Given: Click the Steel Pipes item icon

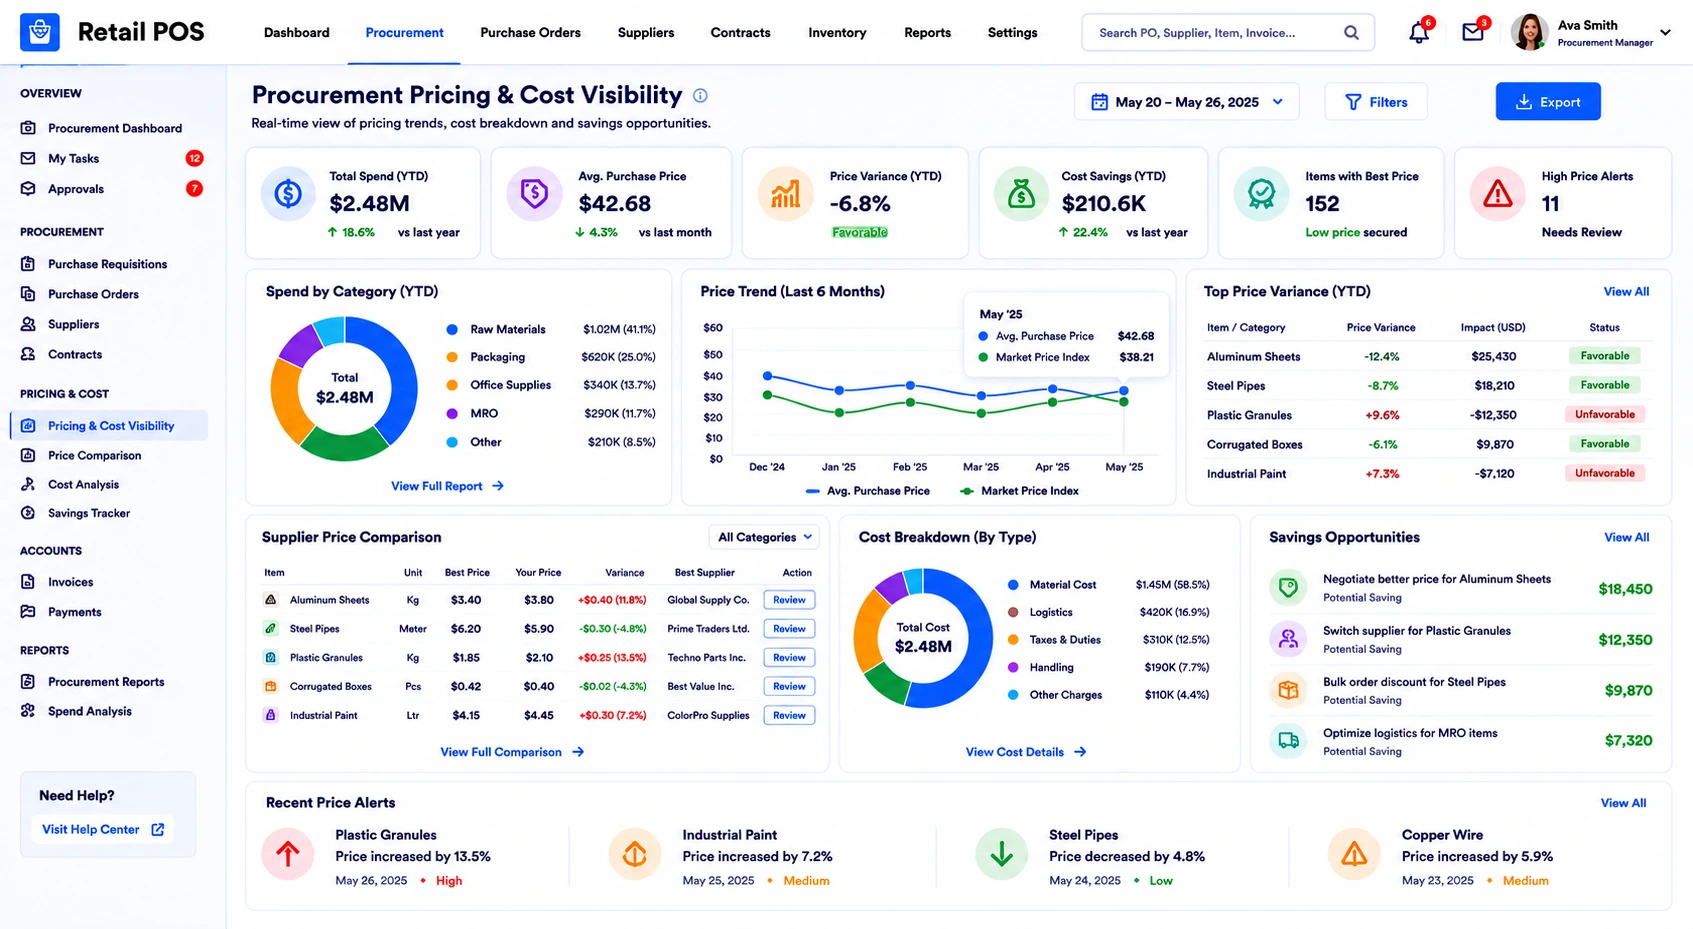Looking at the screenshot, I should coord(270,629).
